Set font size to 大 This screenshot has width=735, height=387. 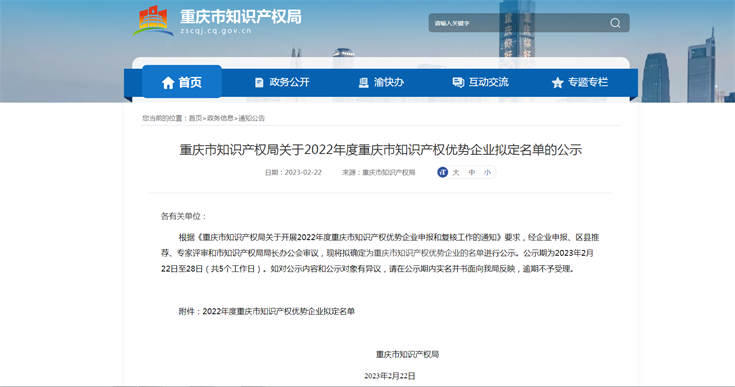[x=456, y=172]
